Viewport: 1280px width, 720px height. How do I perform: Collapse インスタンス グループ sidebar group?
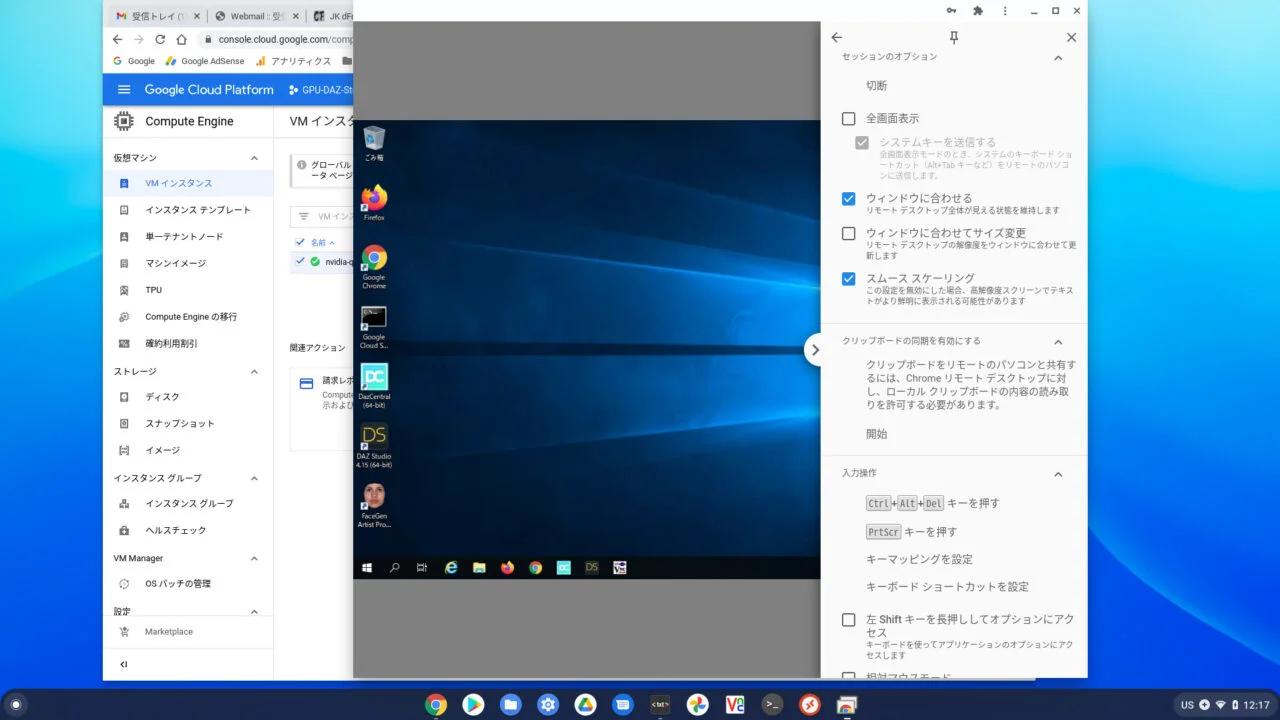[x=254, y=478]
